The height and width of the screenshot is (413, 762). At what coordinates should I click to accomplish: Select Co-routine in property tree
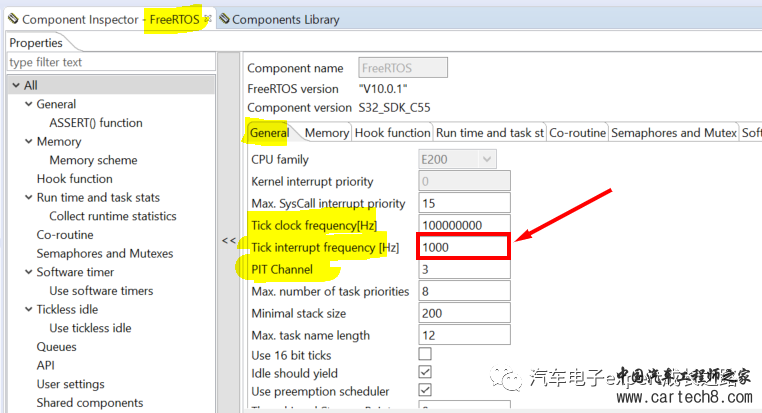tap(65, 235)
